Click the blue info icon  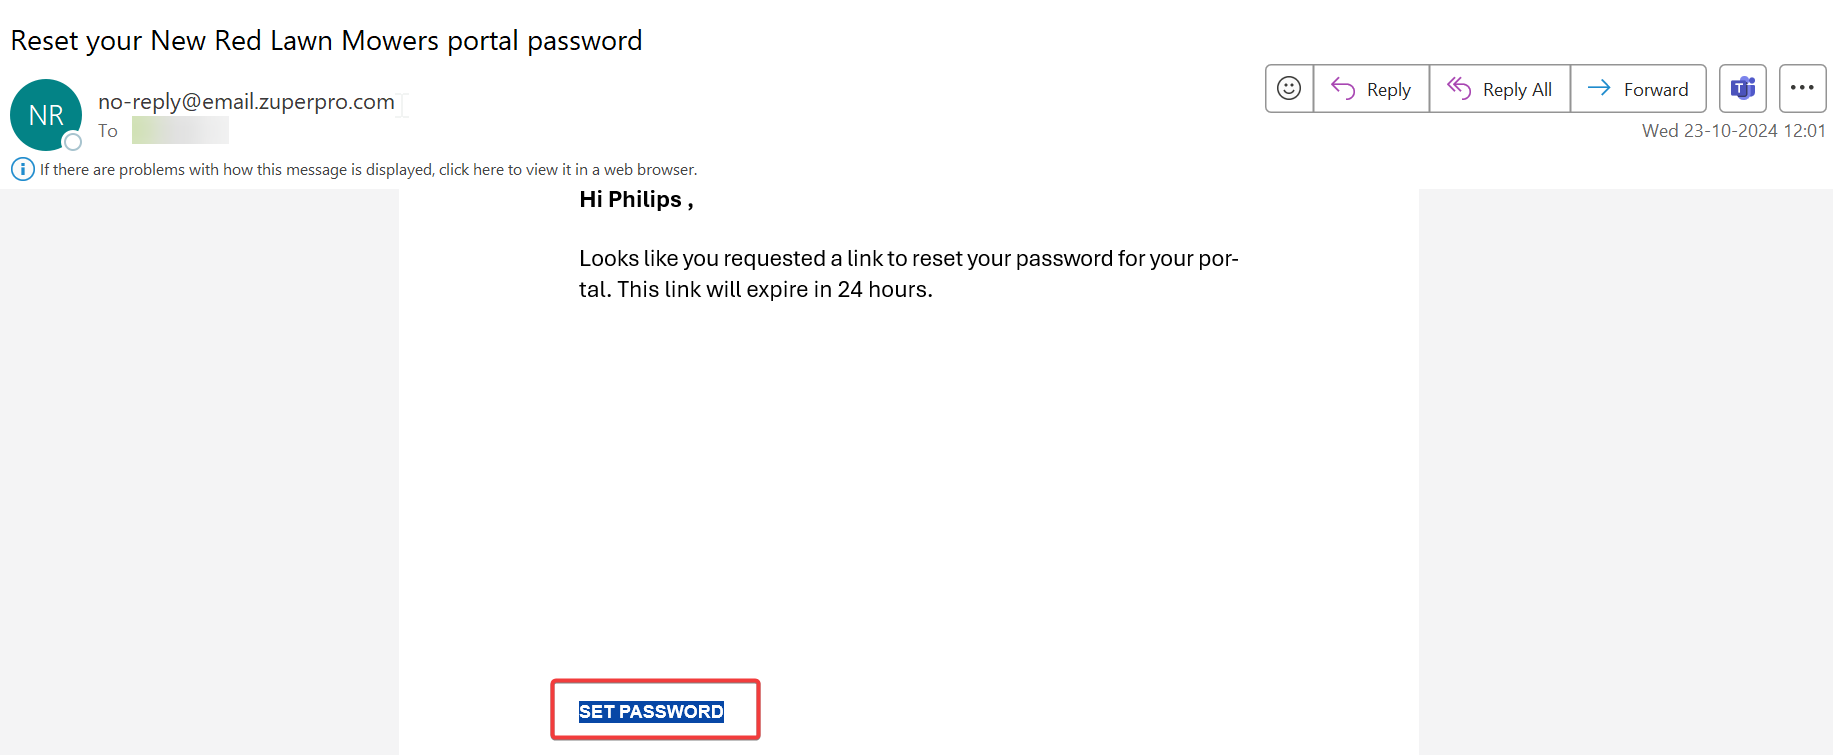(22, 169)
